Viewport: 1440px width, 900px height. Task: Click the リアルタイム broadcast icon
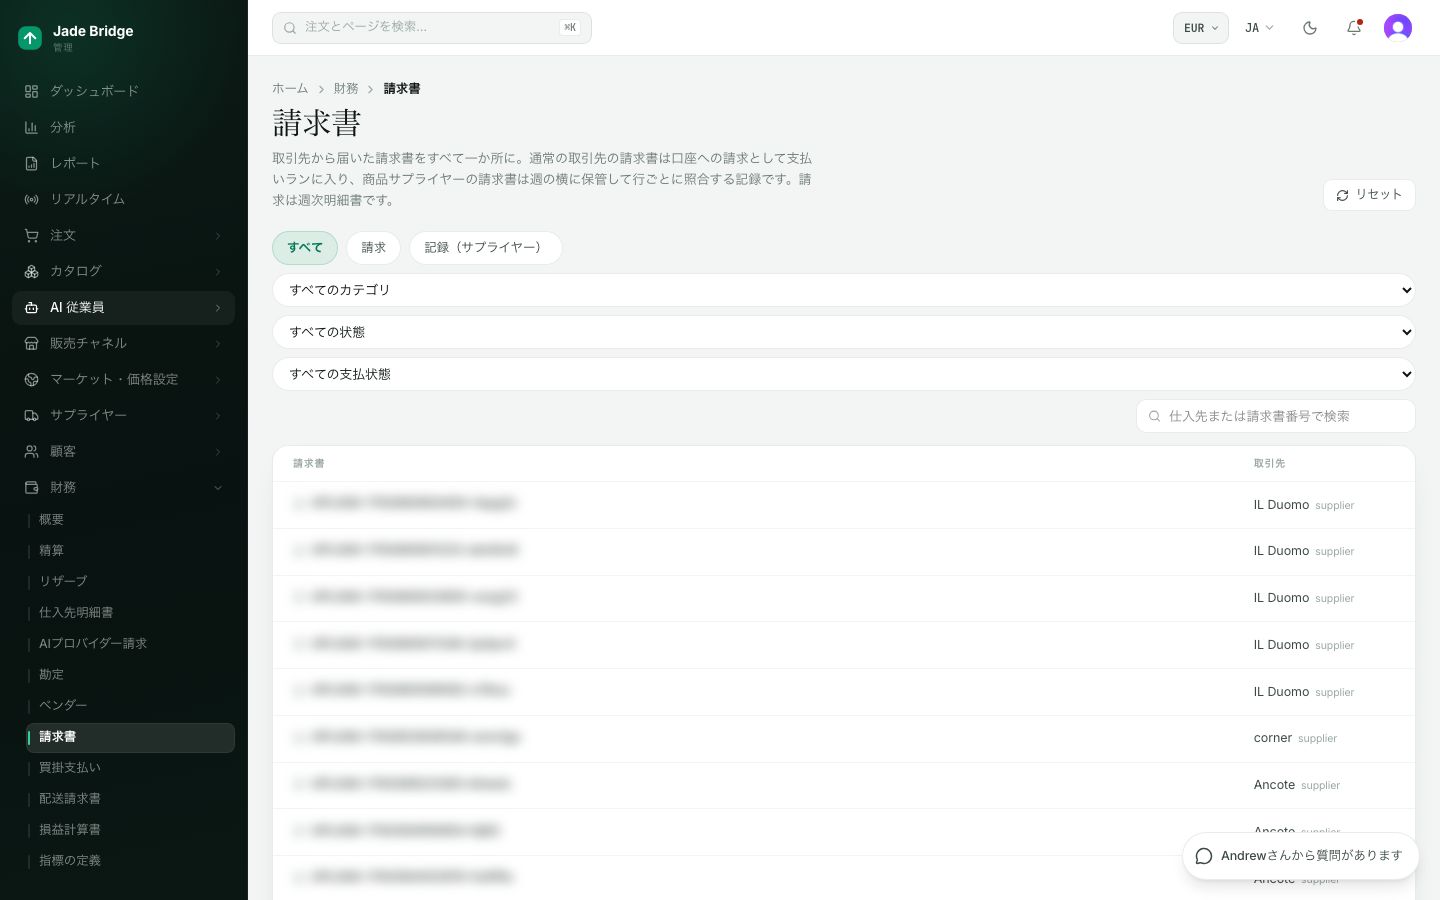click(x=31, y=199)
